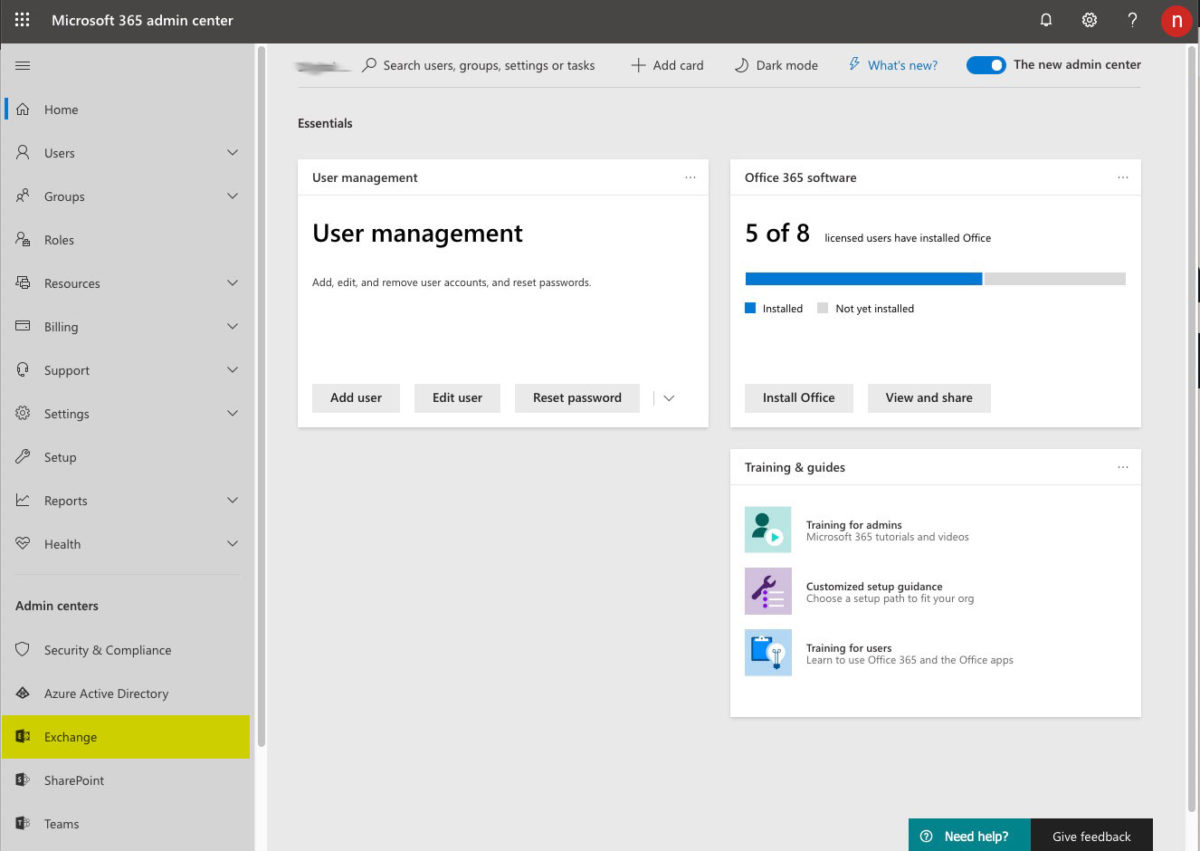Enable Dark mode
The image size is (1200, 851).
[775, 65]
